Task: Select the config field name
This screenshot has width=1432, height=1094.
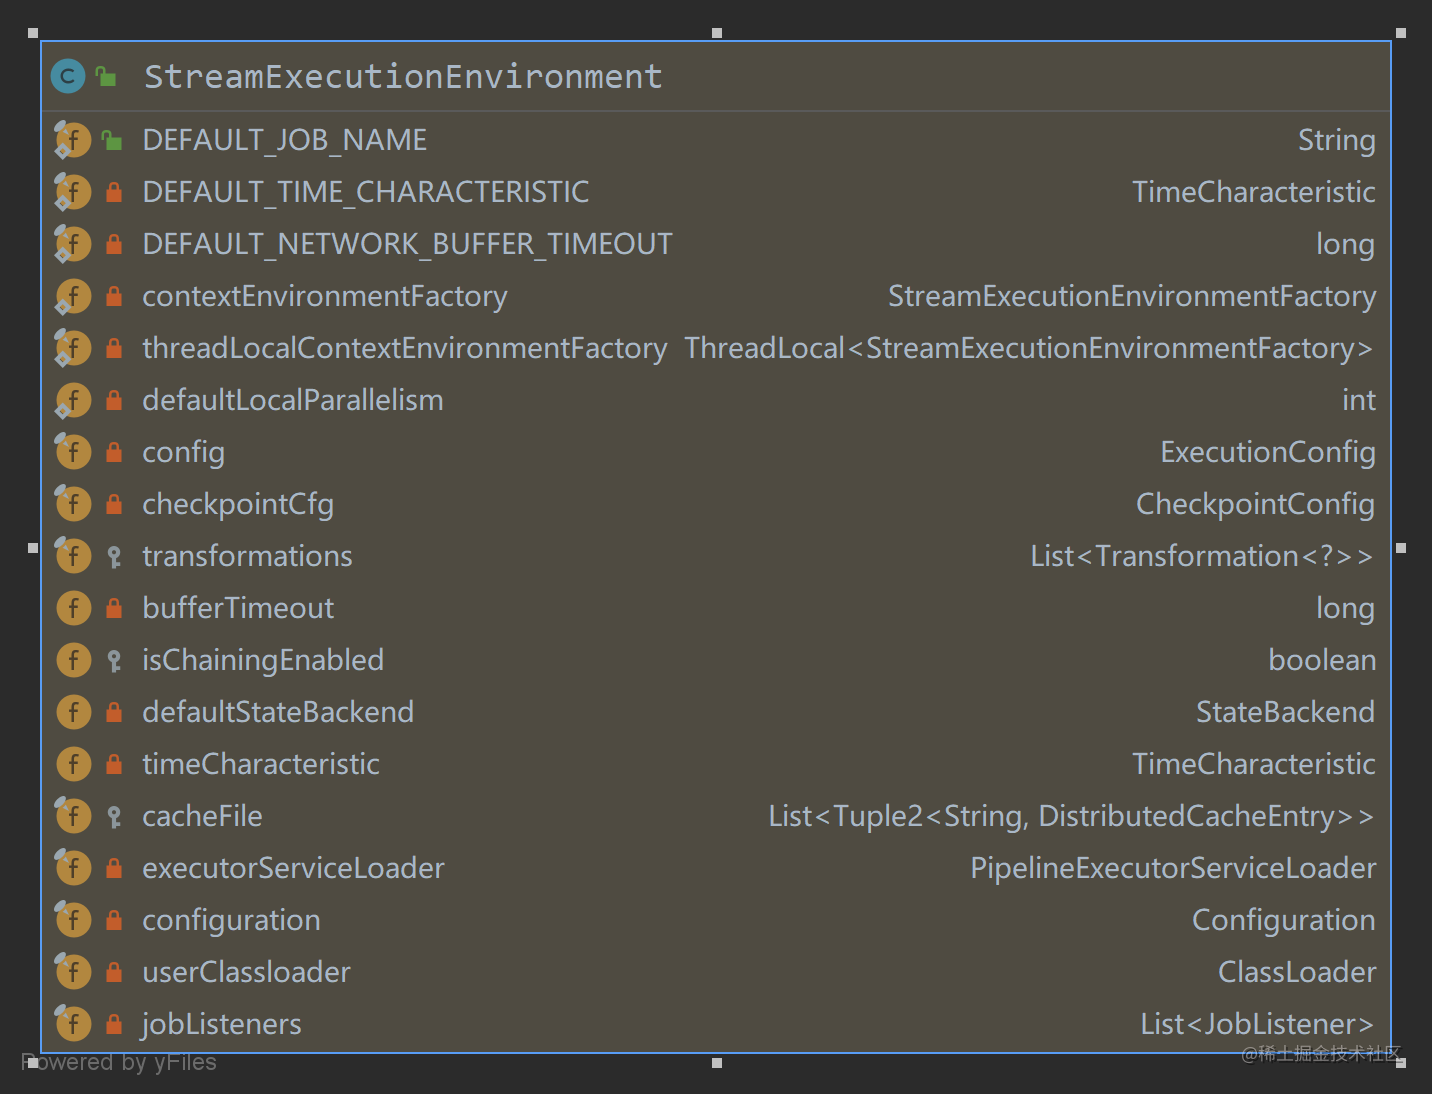Action: 183,453
